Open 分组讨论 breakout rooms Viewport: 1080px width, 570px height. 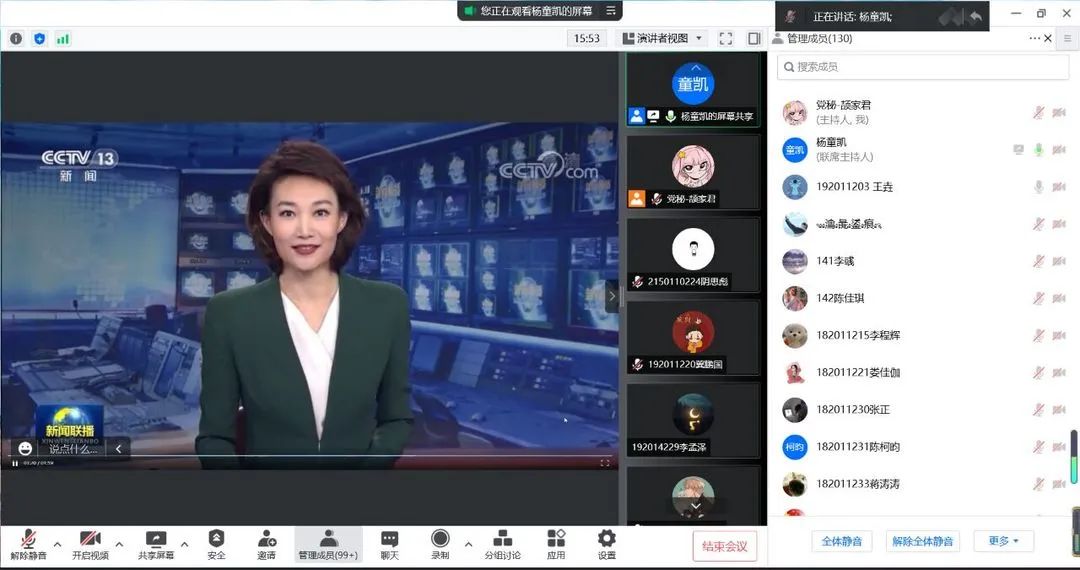(x=503, y=544)
